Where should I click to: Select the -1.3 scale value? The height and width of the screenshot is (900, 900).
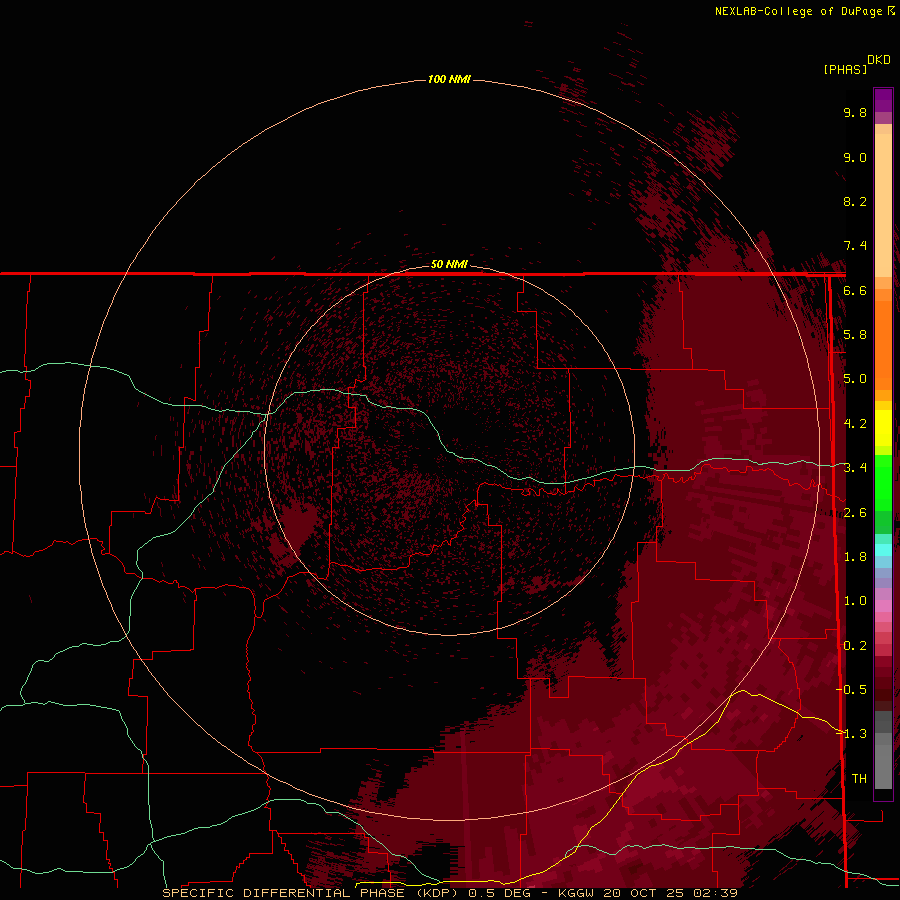(x=851, y=734)
